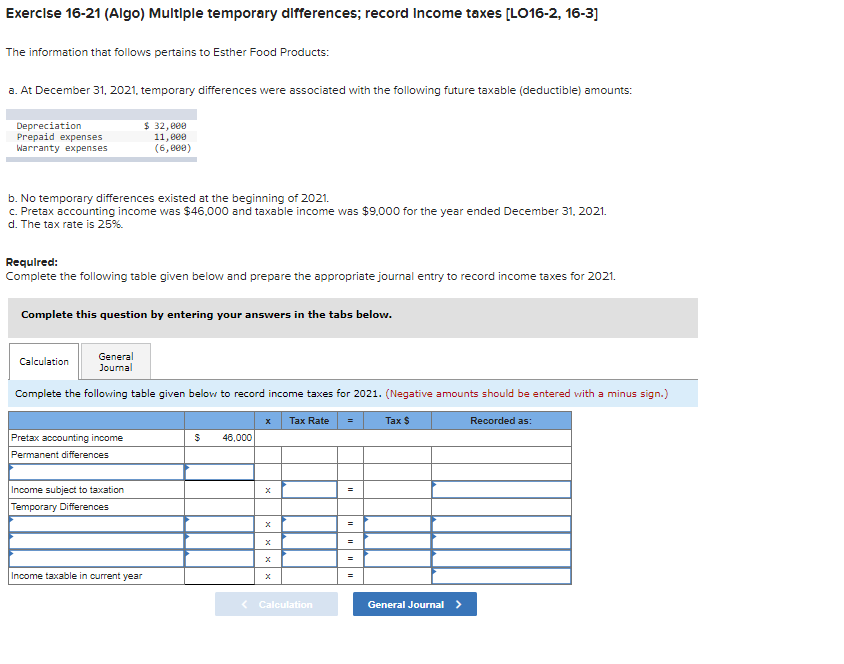This screenshot has height=664, width=844.
Task: Click the Tax Rate field on the second temporary difference row
Action: pyautogui.click(x=308, y=540)
